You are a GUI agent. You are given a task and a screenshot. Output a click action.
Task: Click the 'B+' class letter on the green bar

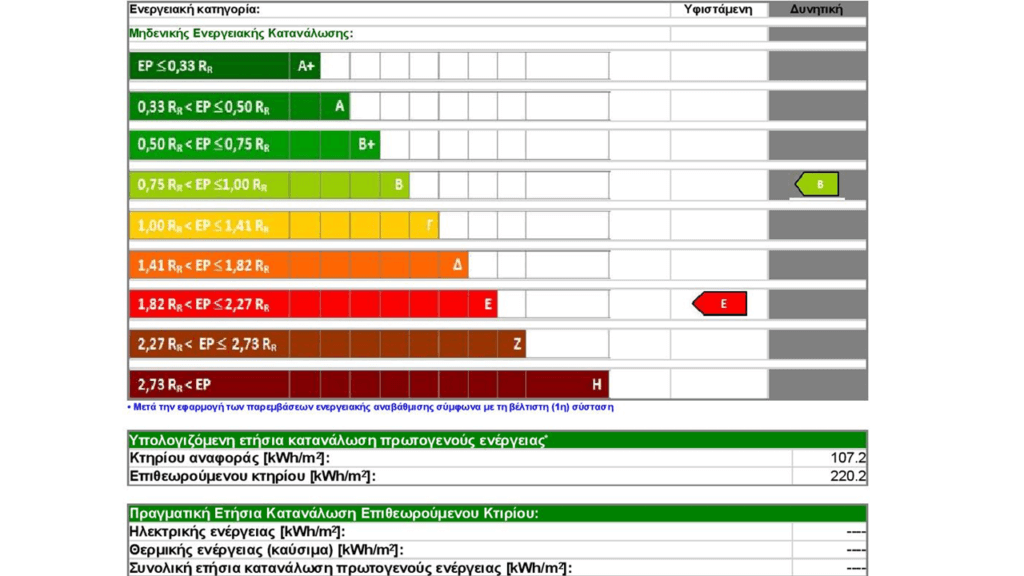(x=366, y=144)
